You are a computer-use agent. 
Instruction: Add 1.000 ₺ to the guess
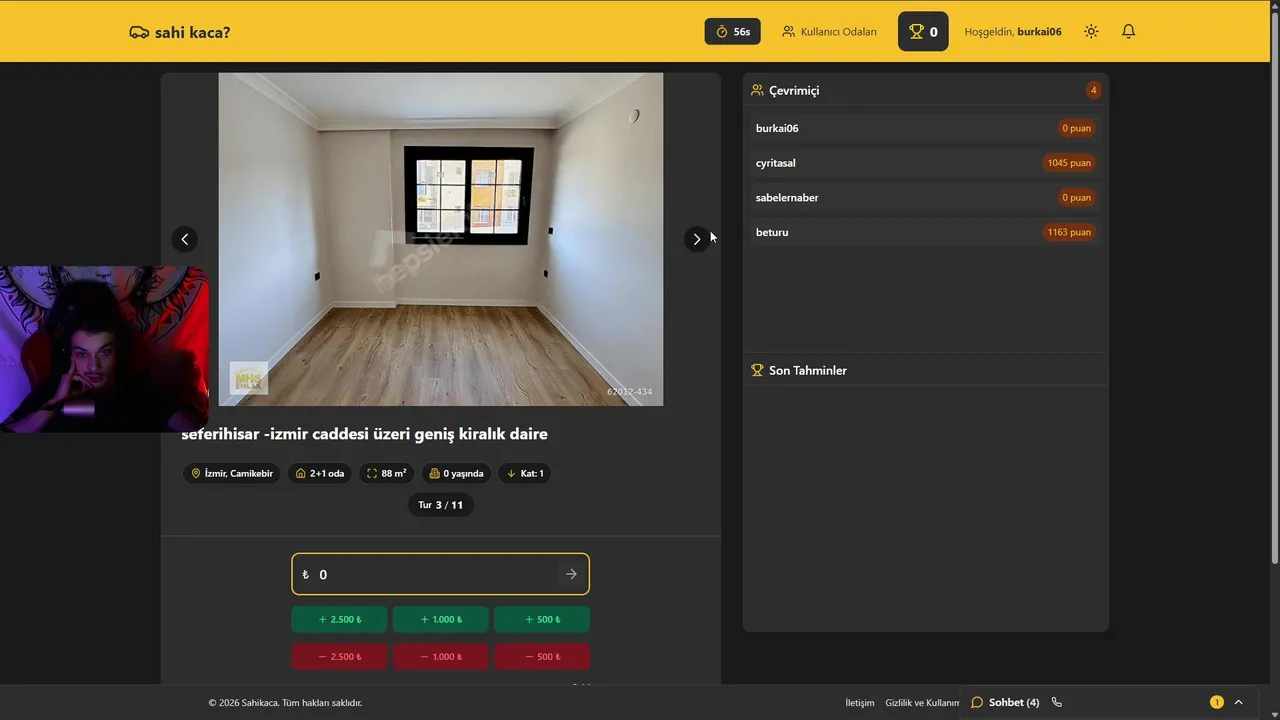(x=441, y=620)
